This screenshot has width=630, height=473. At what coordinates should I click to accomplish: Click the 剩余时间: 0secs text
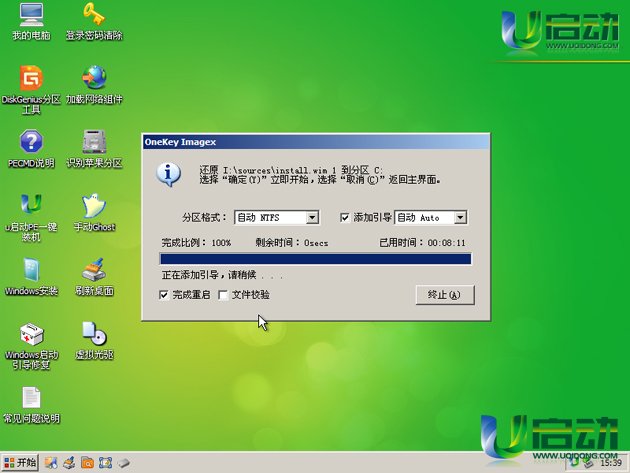coord(292,243)
